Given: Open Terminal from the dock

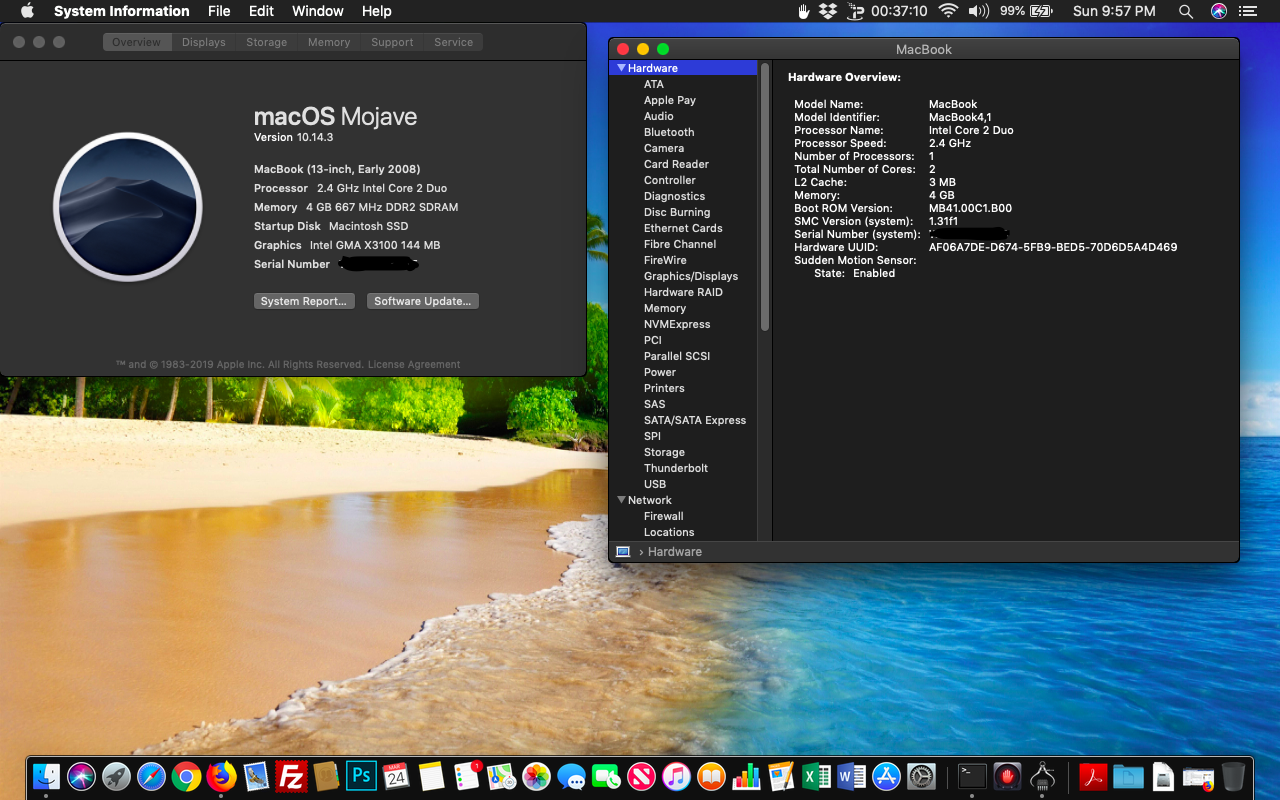Looking at the screenshot, I should click(x=972, y=776).
